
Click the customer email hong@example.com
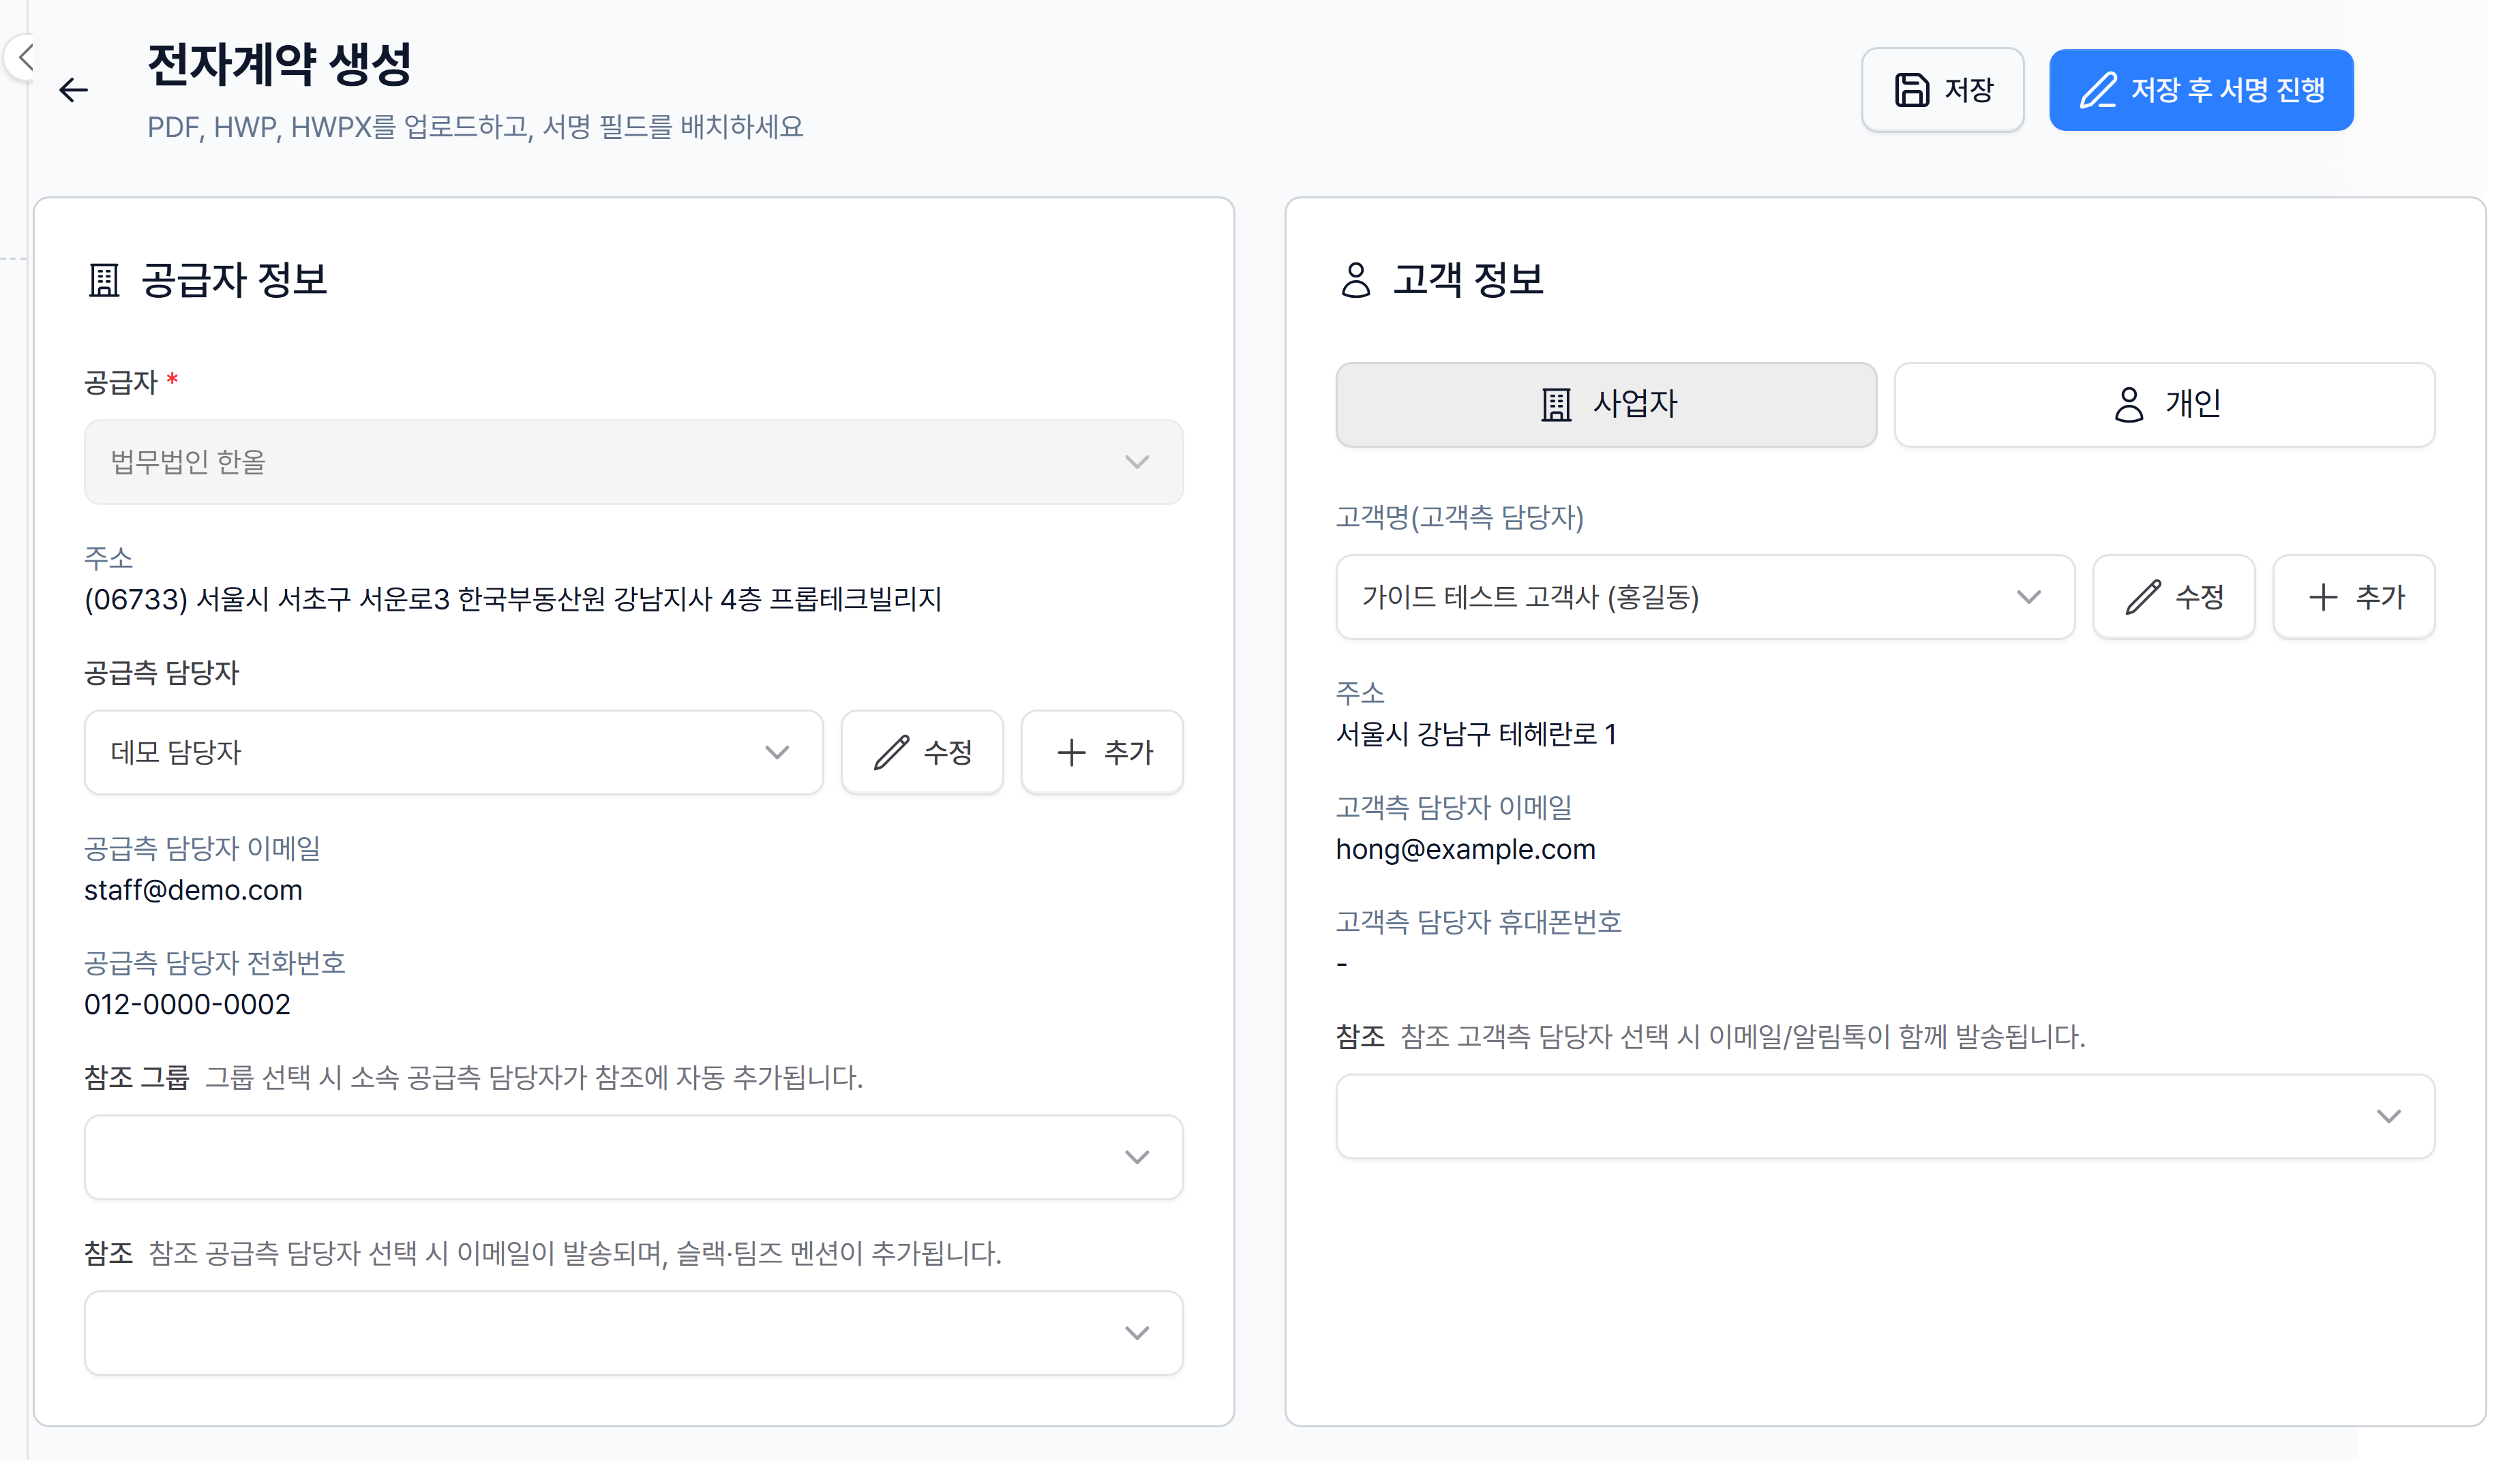(x=1465, y=849)
